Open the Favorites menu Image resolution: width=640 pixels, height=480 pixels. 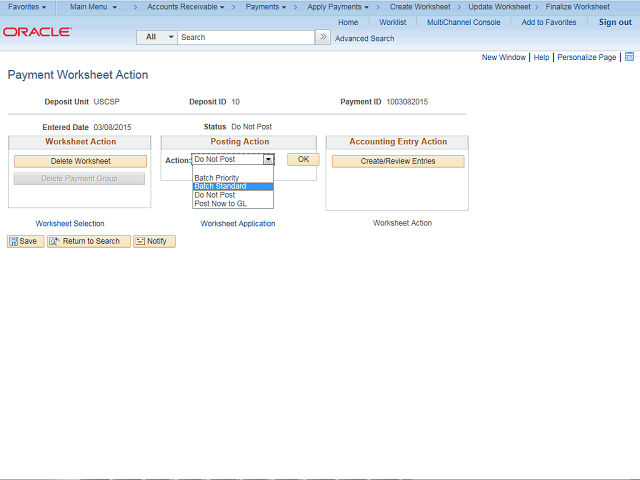tap(27, 7)
